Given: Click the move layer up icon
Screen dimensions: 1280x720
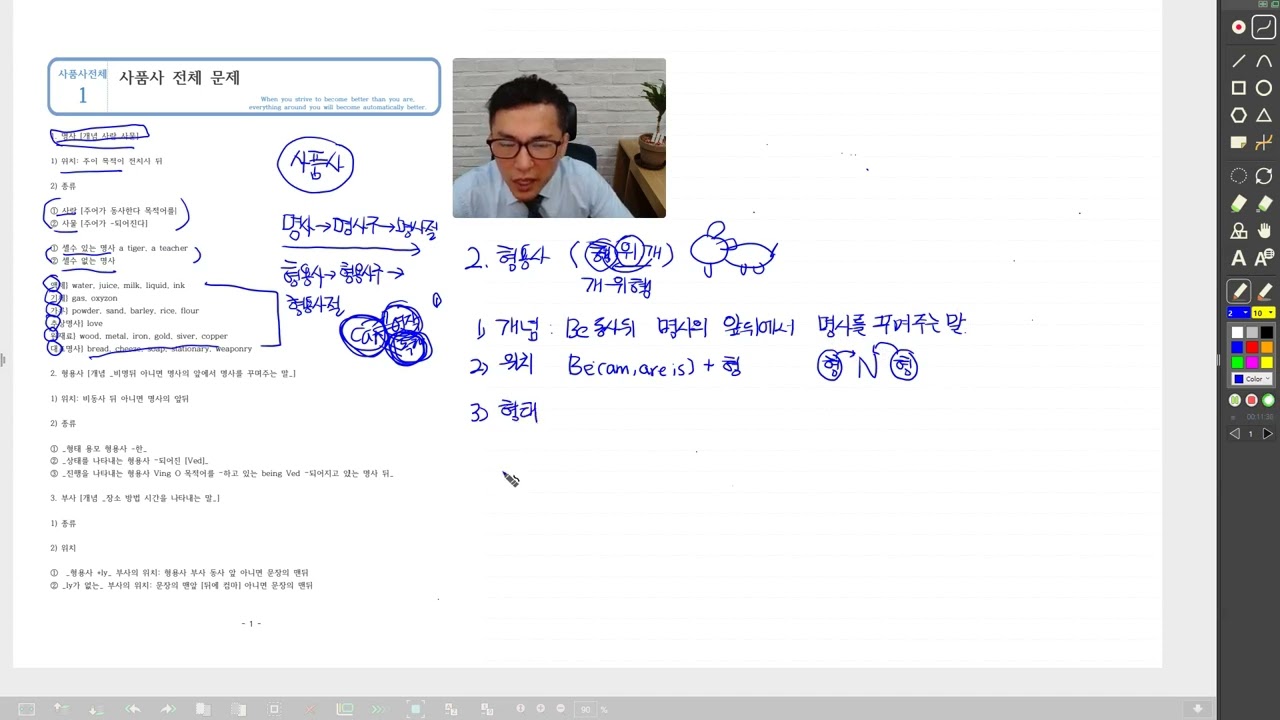Looking at the screenshot, I should pyautogui.click(x=61, y=709).
